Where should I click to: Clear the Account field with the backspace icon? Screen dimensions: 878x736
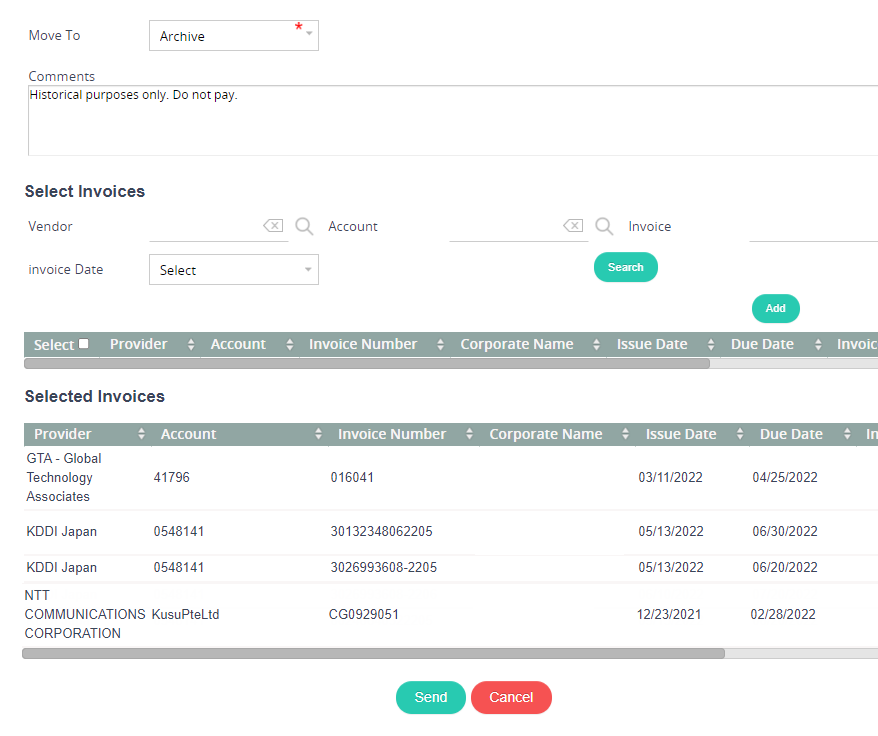click(573, 226)
